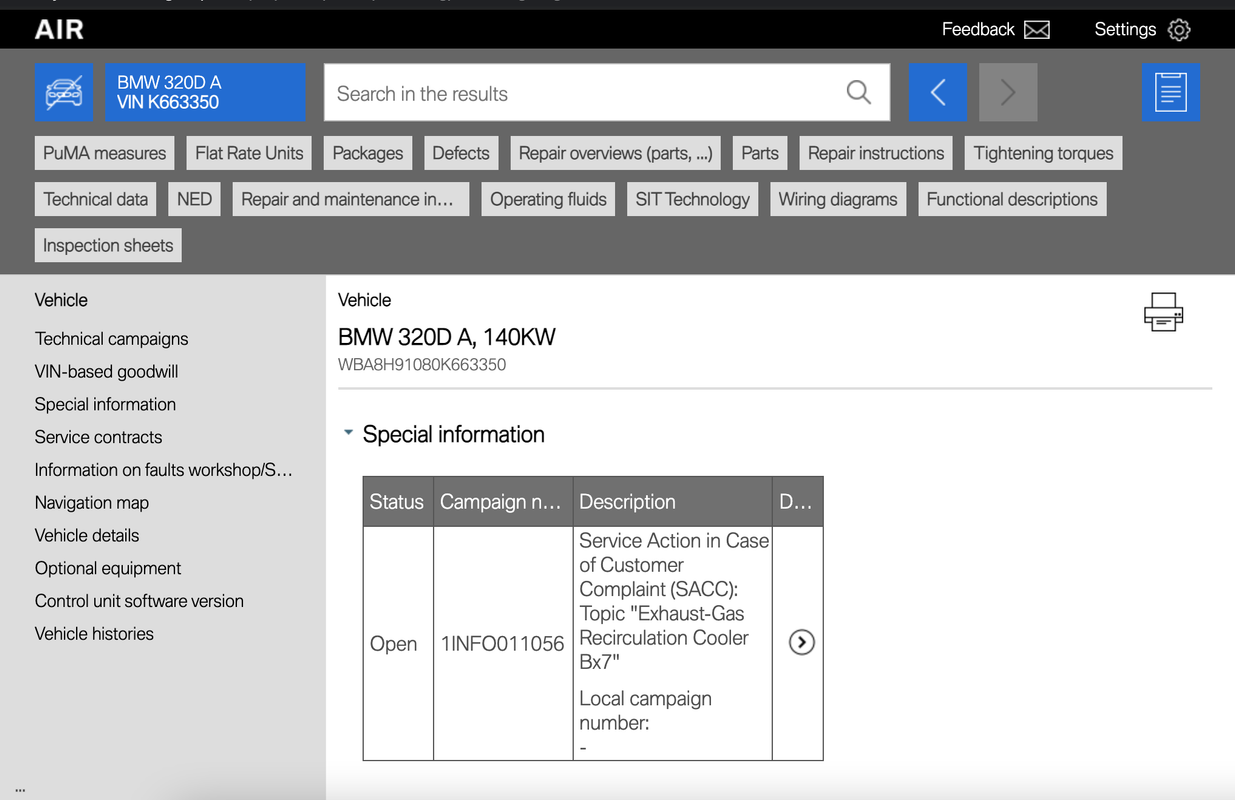
Task: Open the Settings gear icon
Action: pos(1179,30)
